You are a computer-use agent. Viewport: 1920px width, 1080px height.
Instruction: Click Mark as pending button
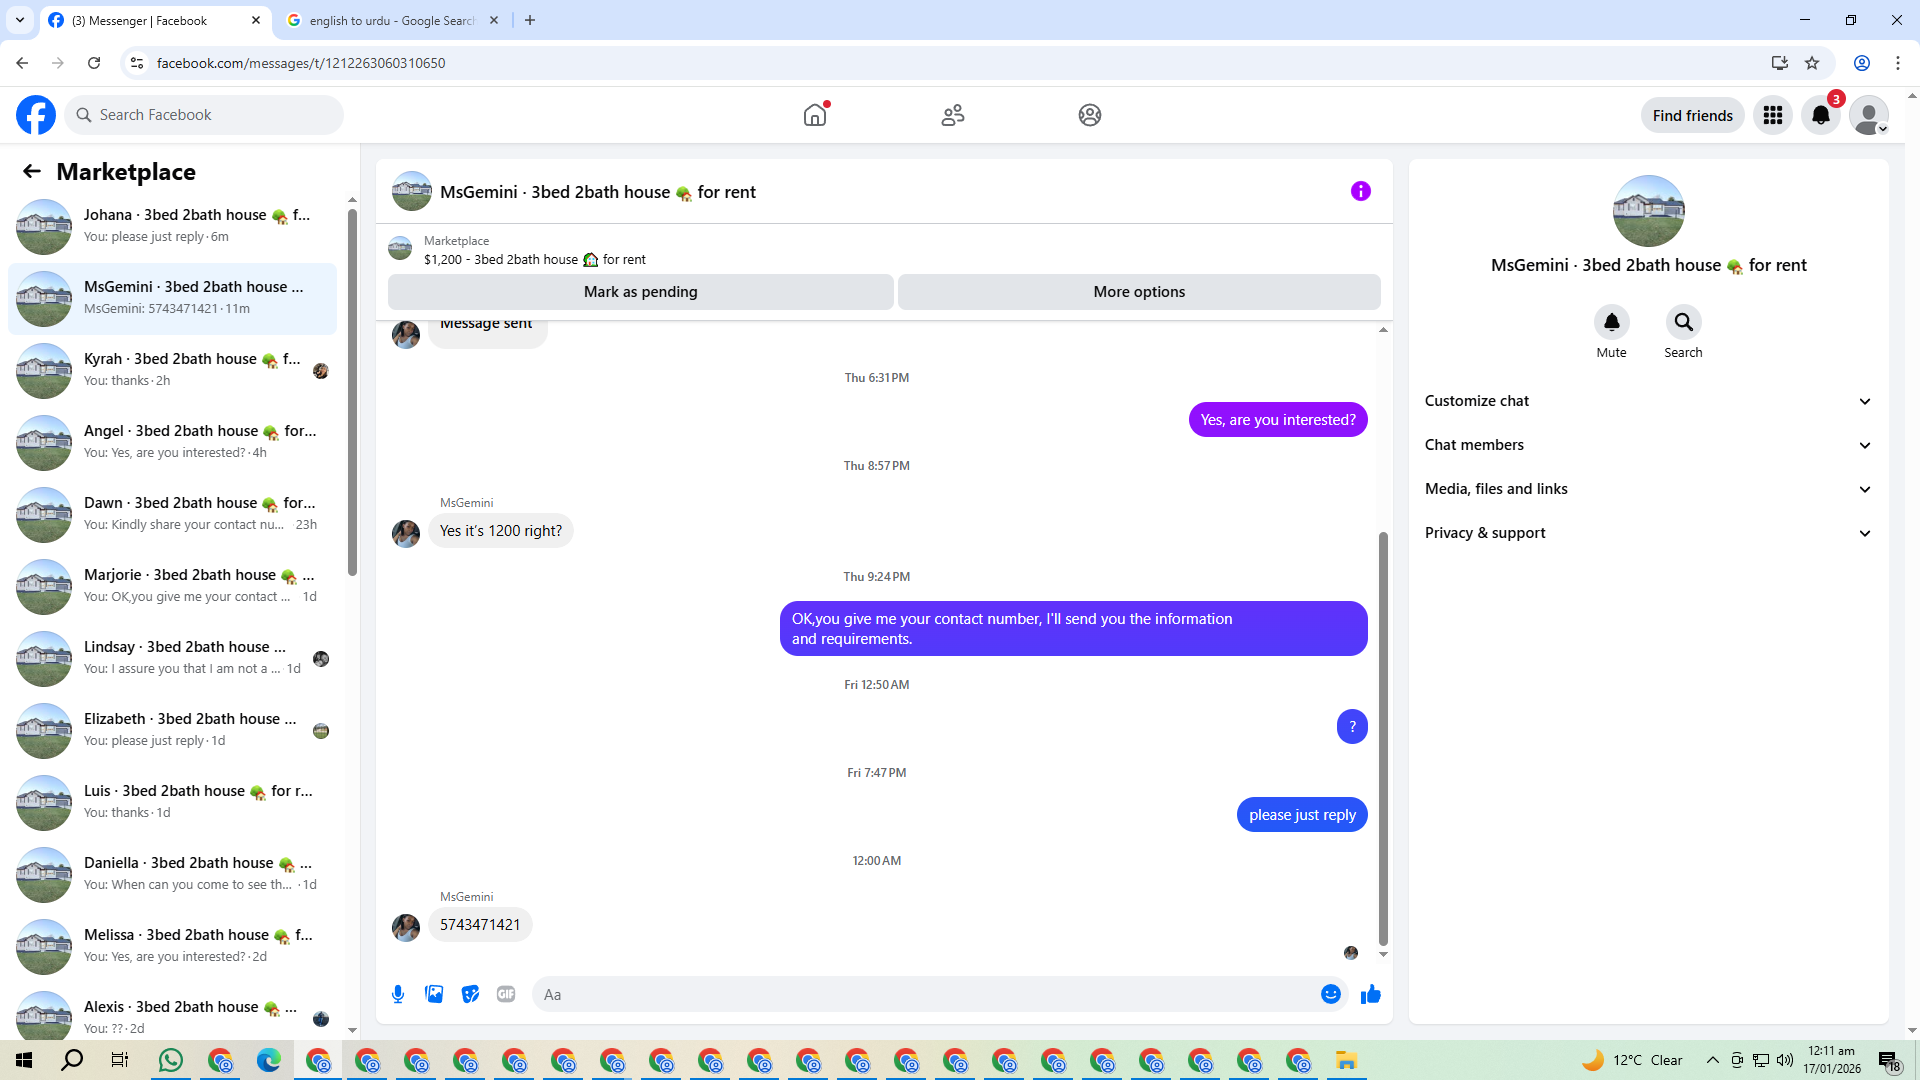[640, 292]
